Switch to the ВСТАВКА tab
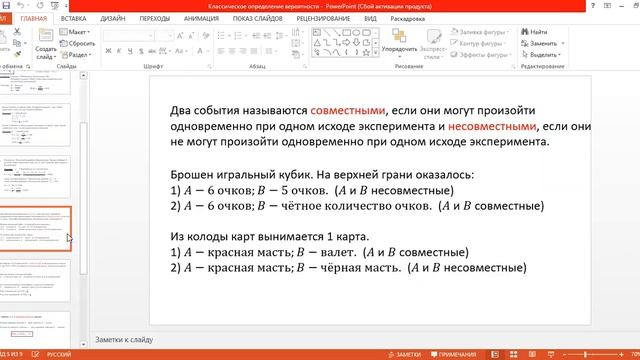Viewport: 640px width, 360px height. point(73,19)
